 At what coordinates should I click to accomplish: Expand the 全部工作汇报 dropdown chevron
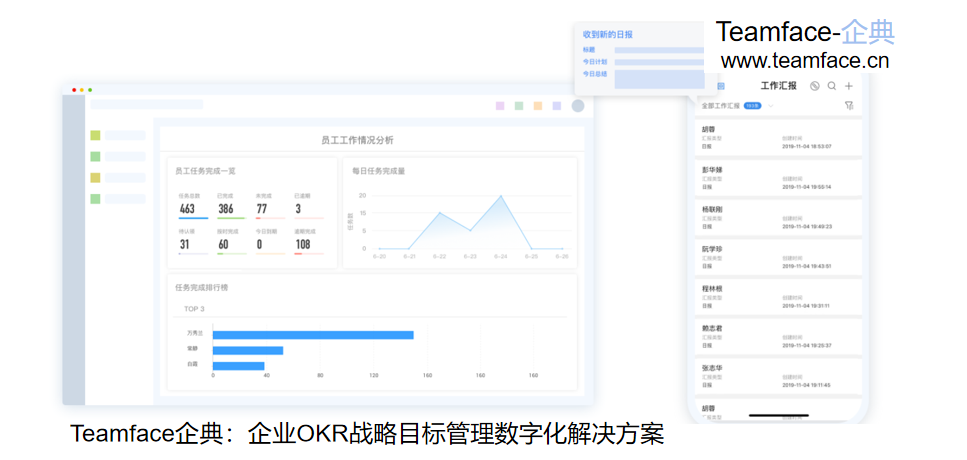[x=770, y=106]
